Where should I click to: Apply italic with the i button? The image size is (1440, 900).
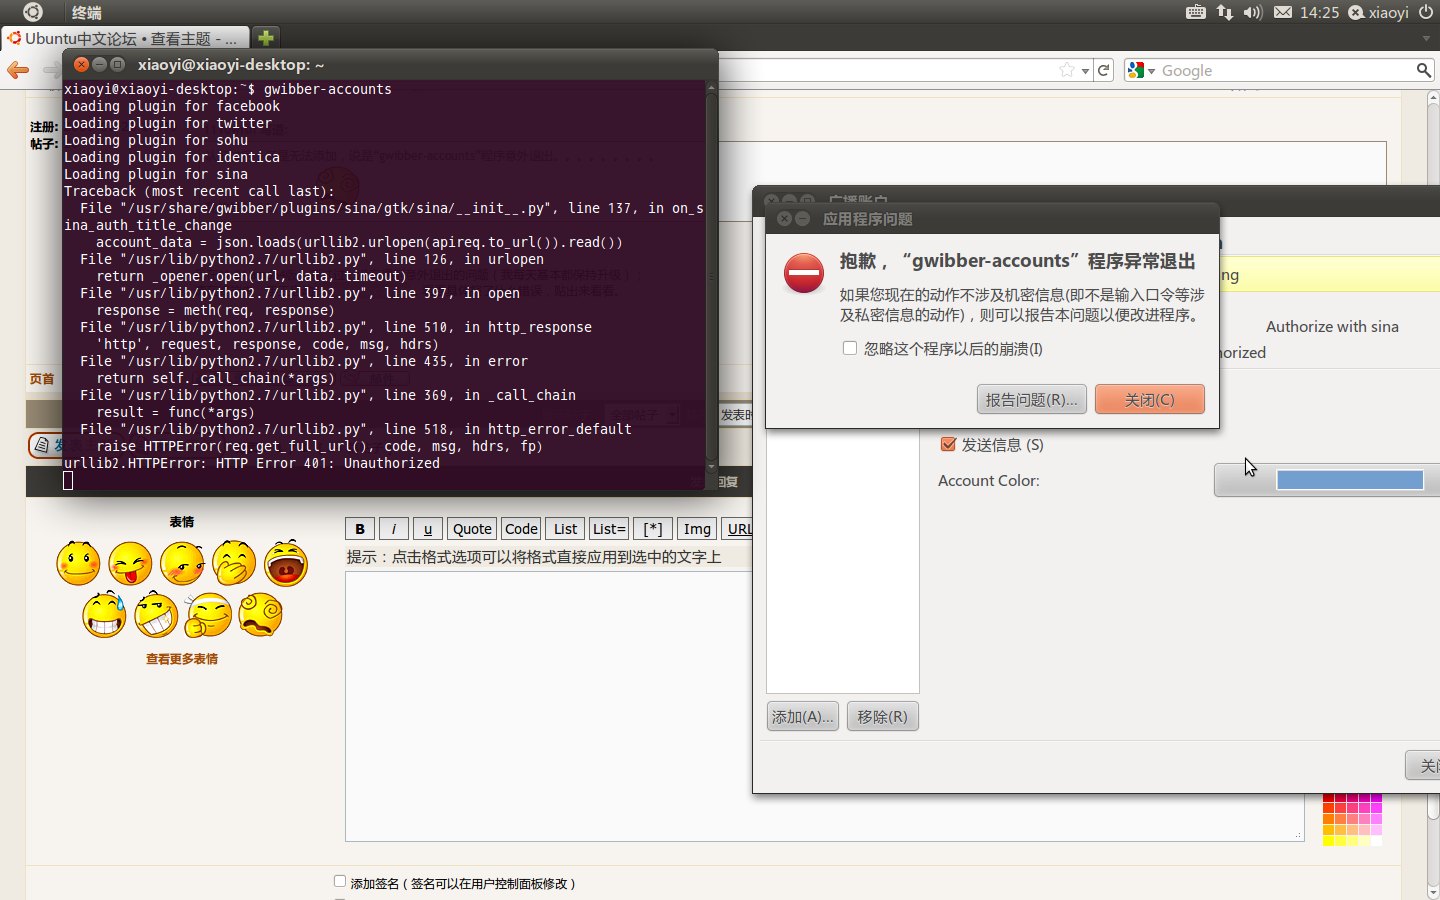(394, 529)
